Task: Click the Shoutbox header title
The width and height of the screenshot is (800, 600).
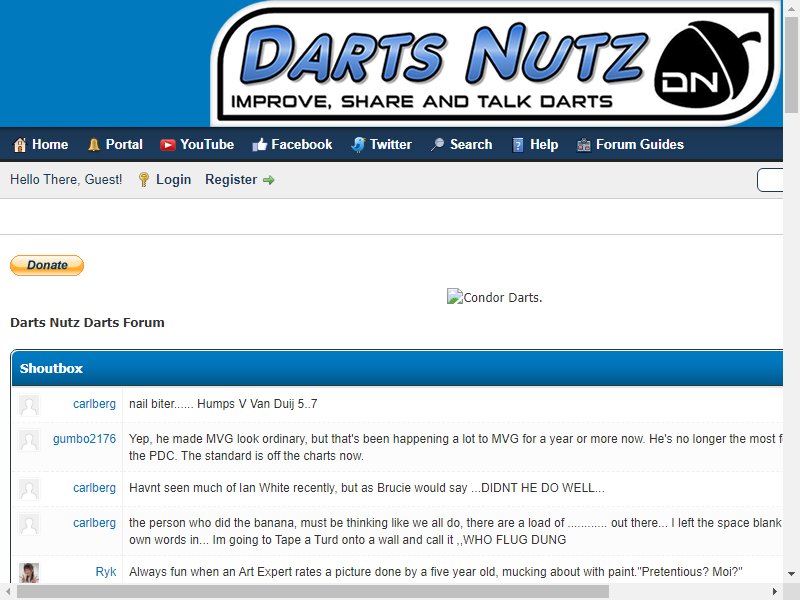Action: [x=51, y=368]
